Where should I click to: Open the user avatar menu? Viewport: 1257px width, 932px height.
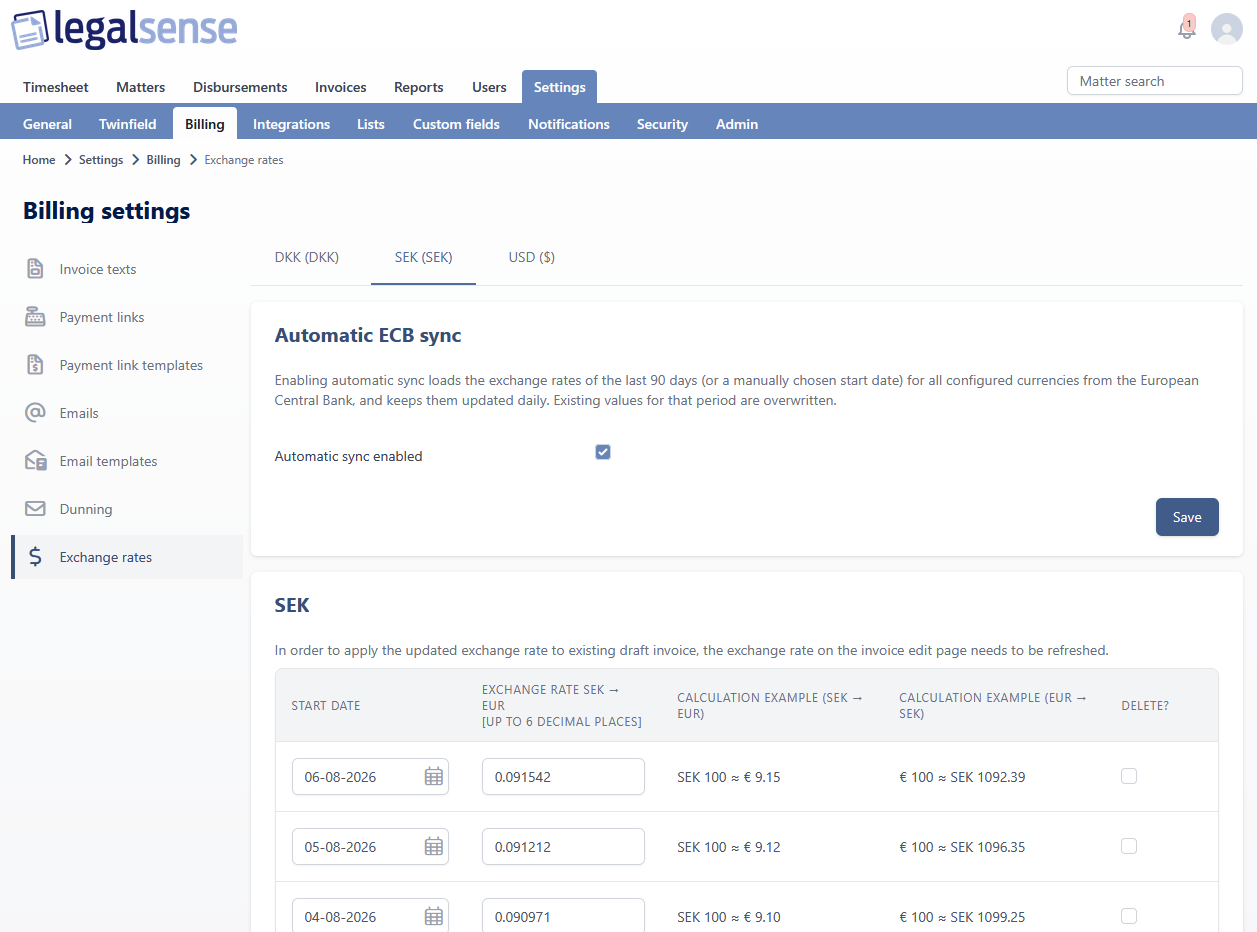pos(1227,29)
